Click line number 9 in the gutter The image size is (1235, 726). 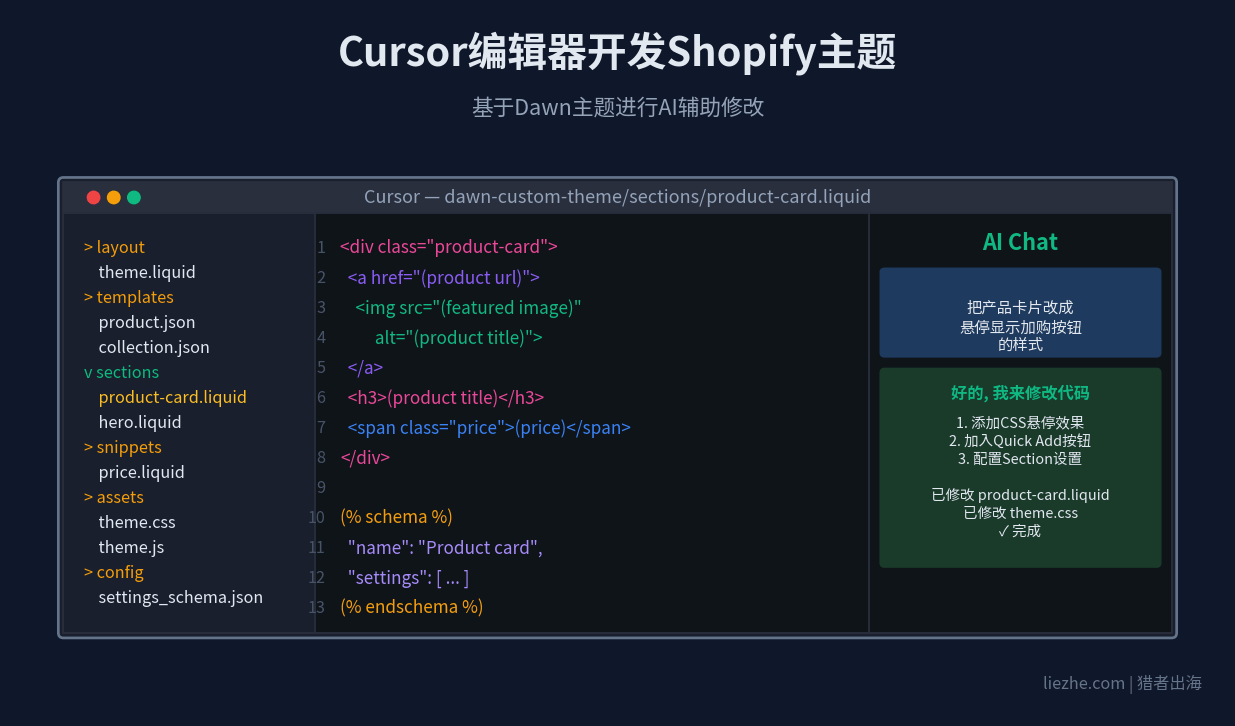[321, 487]
